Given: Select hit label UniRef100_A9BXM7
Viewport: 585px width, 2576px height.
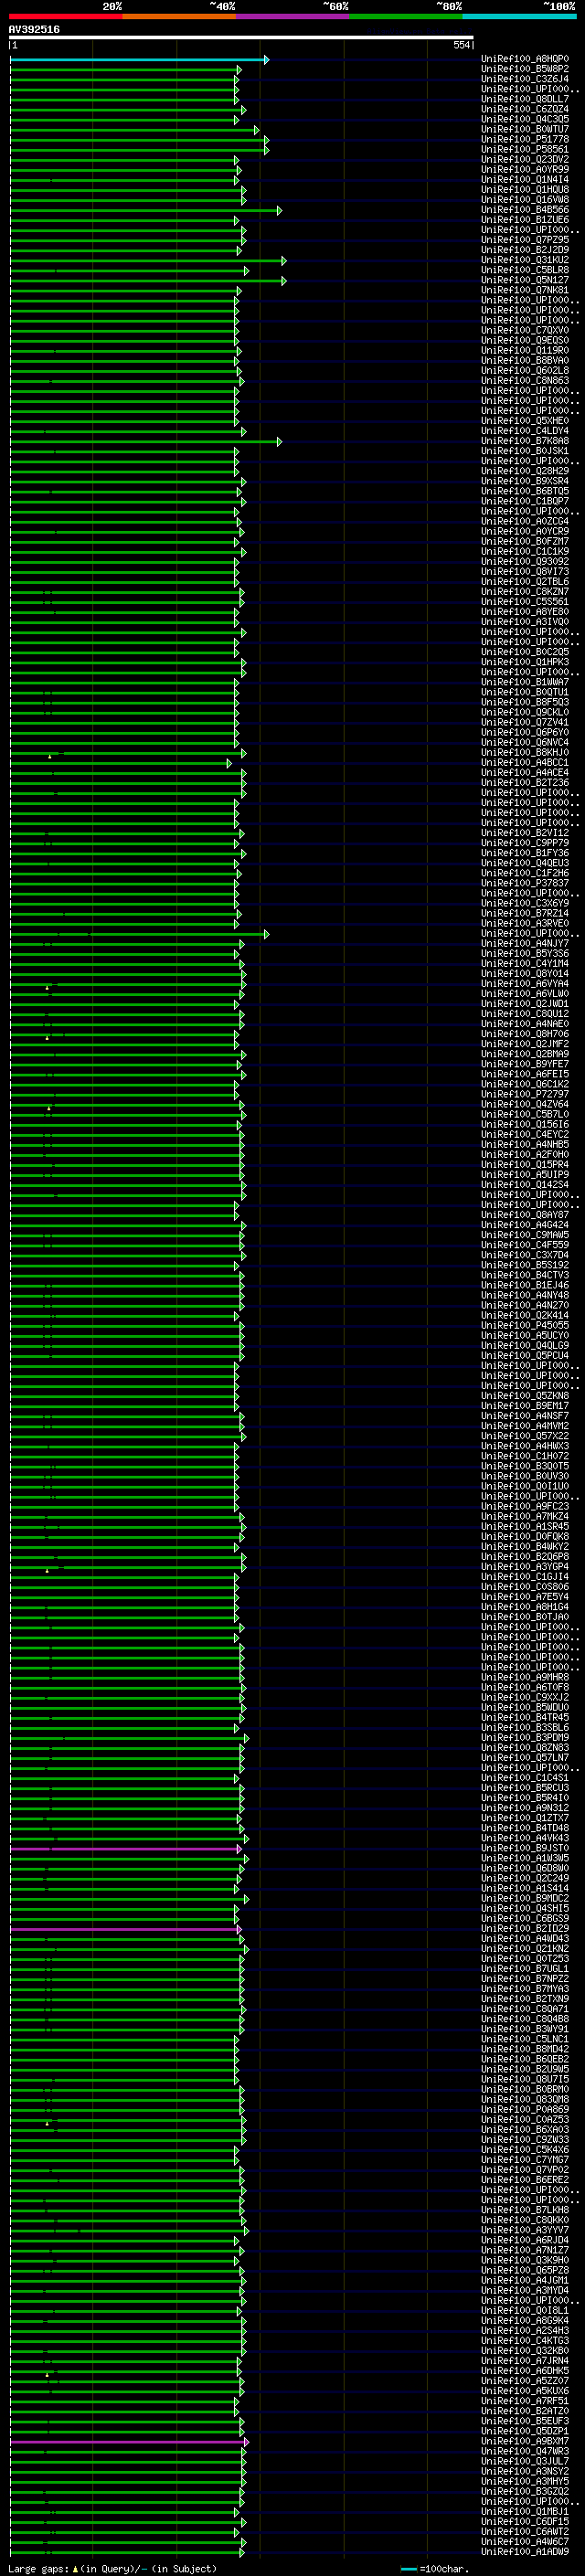Looking at the screenshot, I should pyautogui.click(x=525, y=2441).
